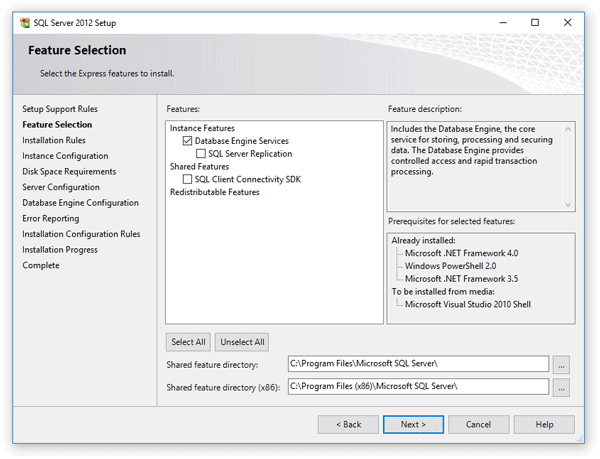Image resolution: width=600 pixels, height=459 pixels.
Task: Select the Installation Rules step
Action: pos(54,140)
